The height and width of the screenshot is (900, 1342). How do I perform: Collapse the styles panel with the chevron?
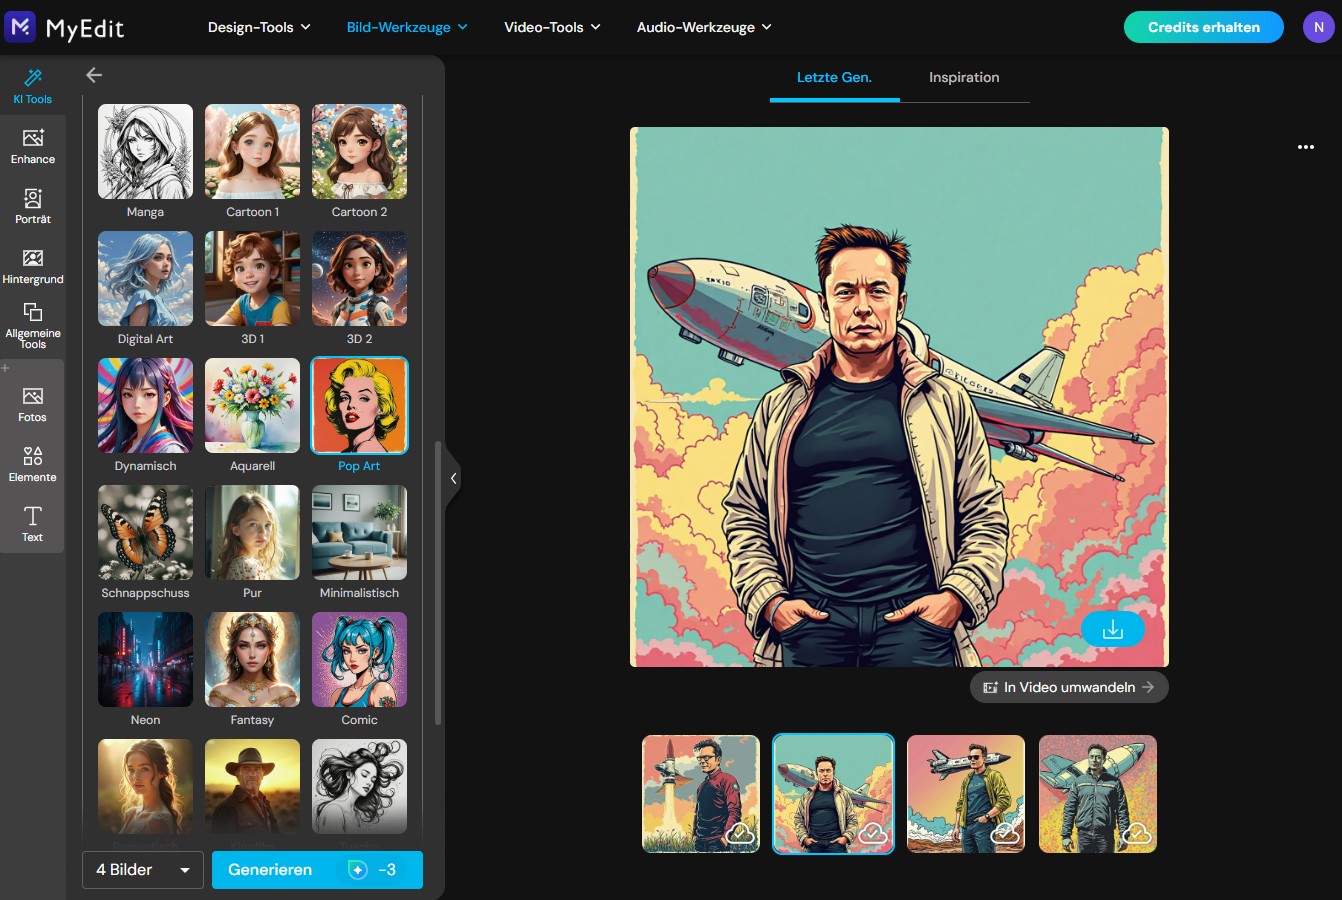pos(452,478)
